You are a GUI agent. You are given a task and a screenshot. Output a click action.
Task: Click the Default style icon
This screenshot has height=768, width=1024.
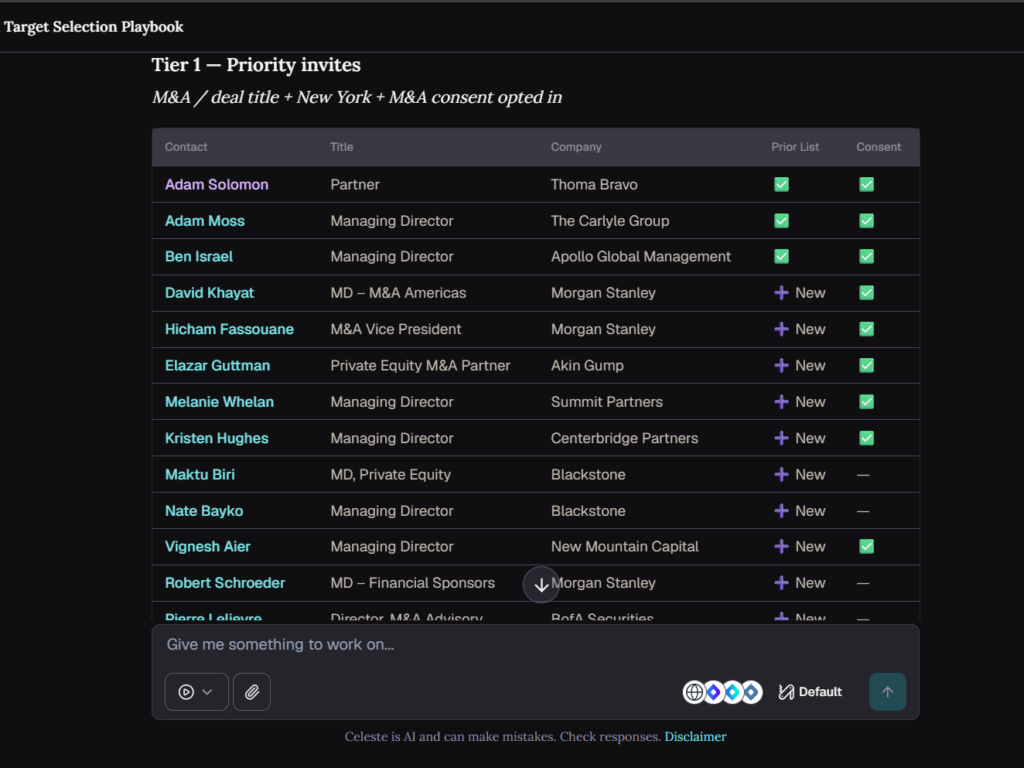[x=786, y=692]
